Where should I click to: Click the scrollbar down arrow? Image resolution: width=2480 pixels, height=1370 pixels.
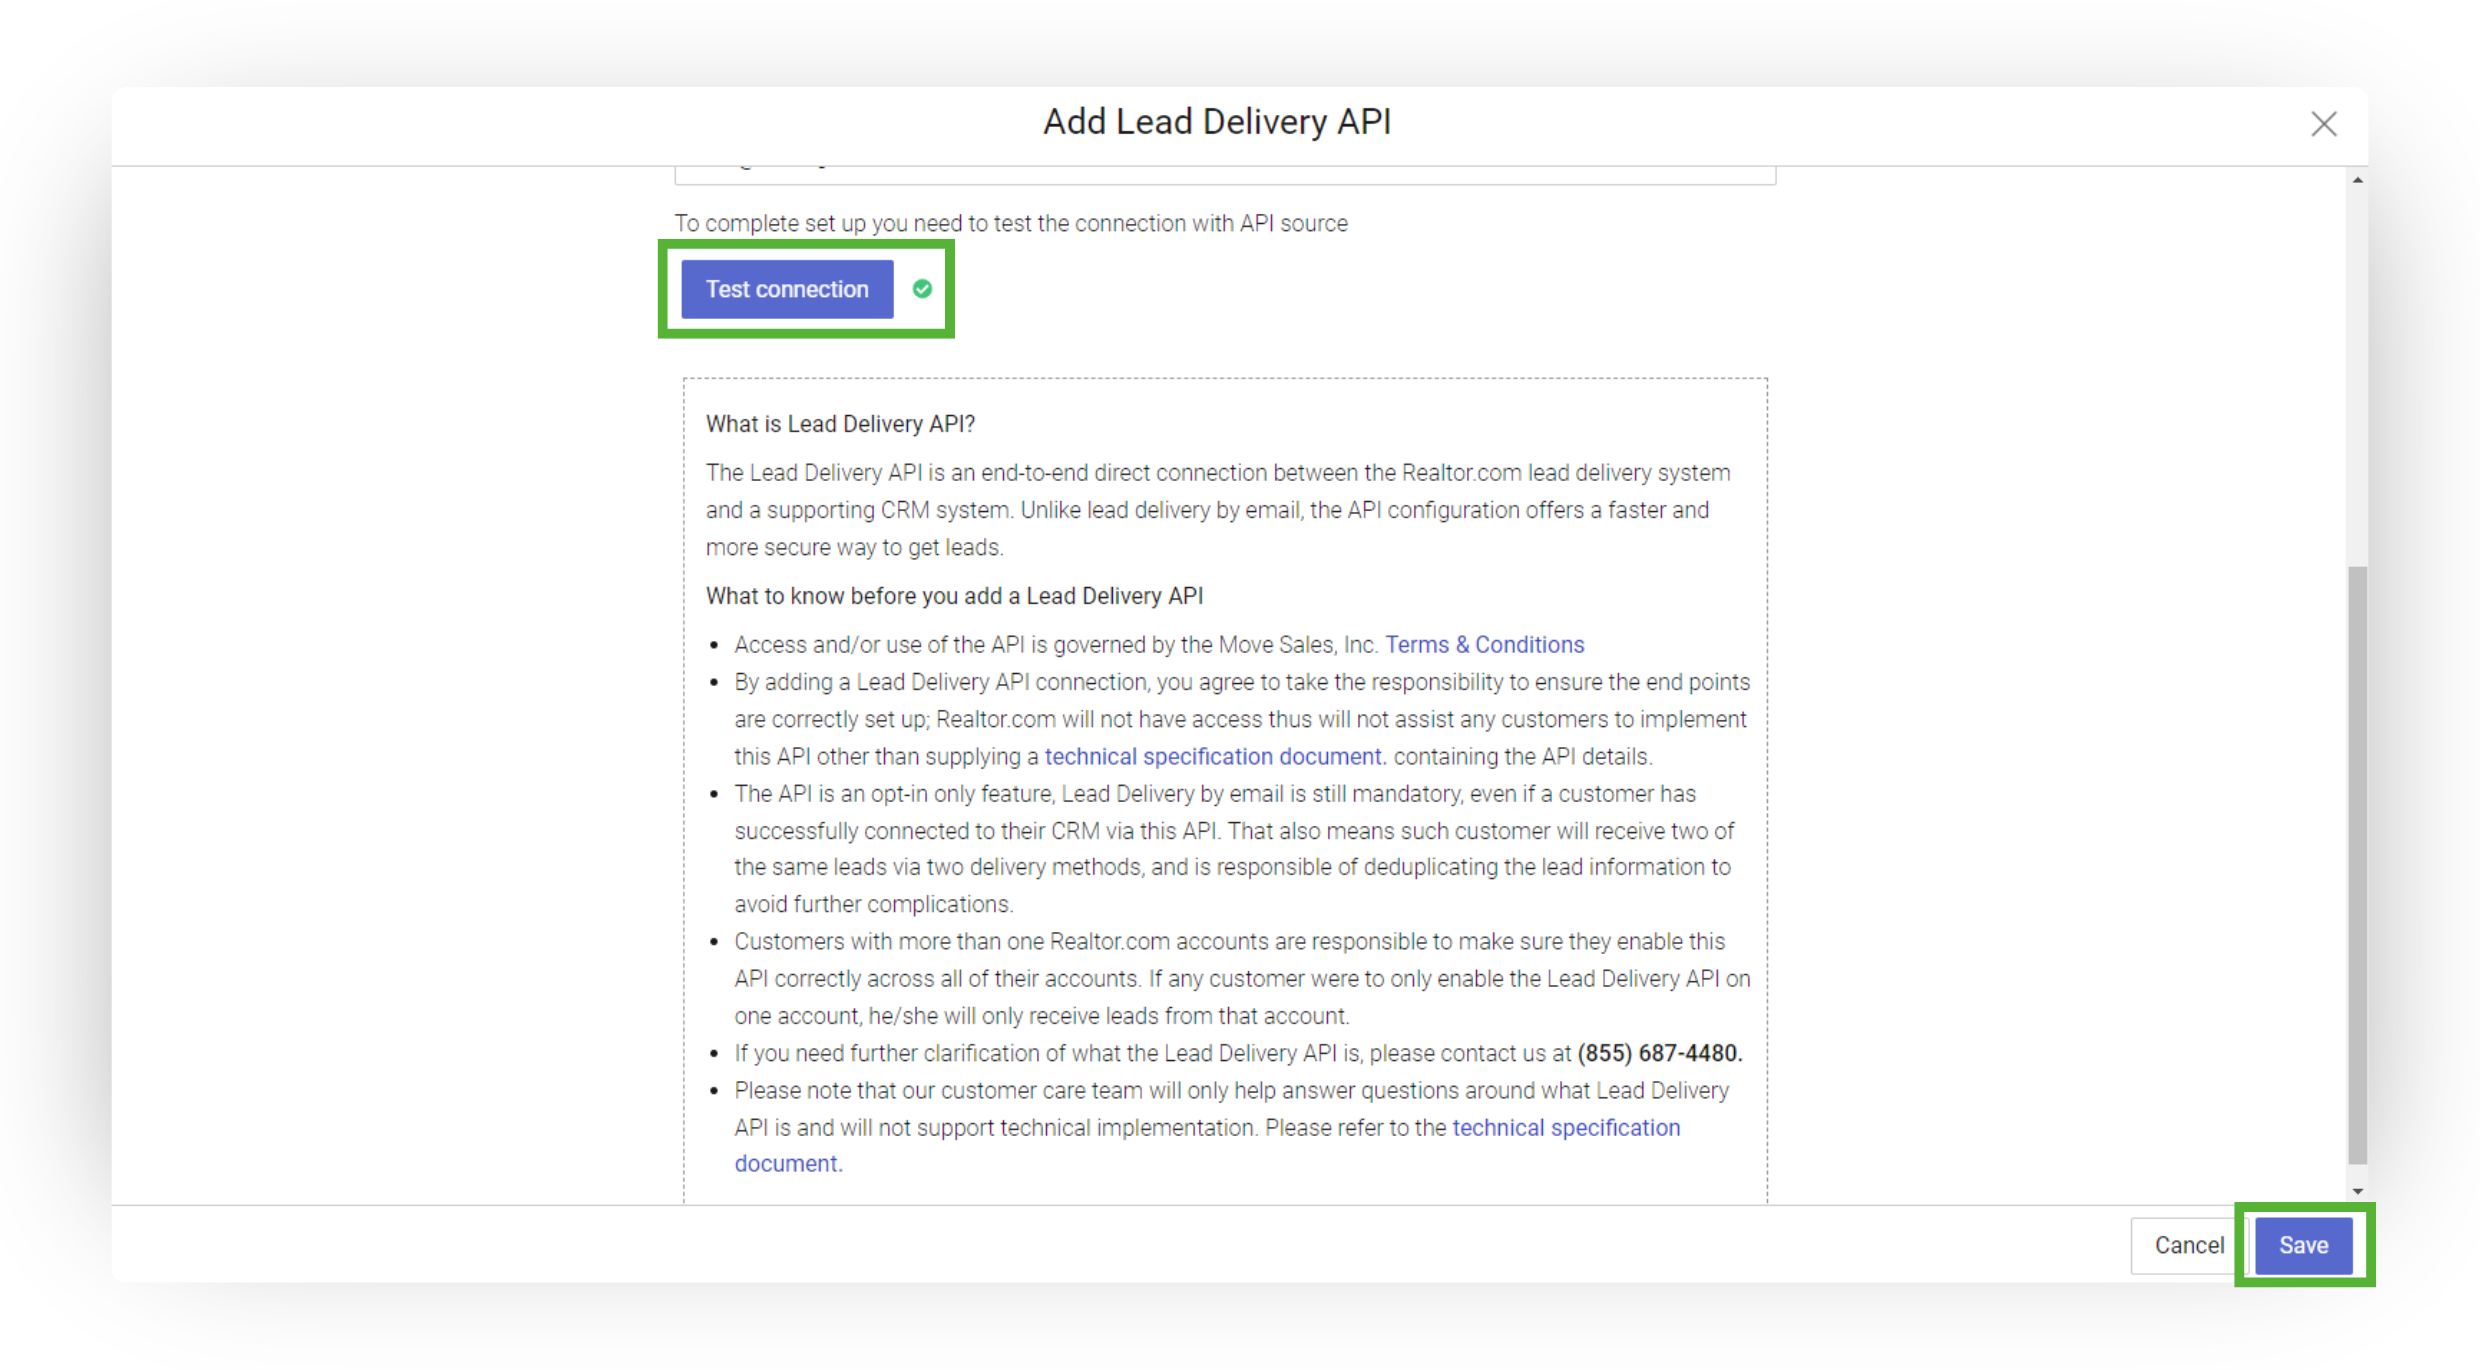2357,1191
